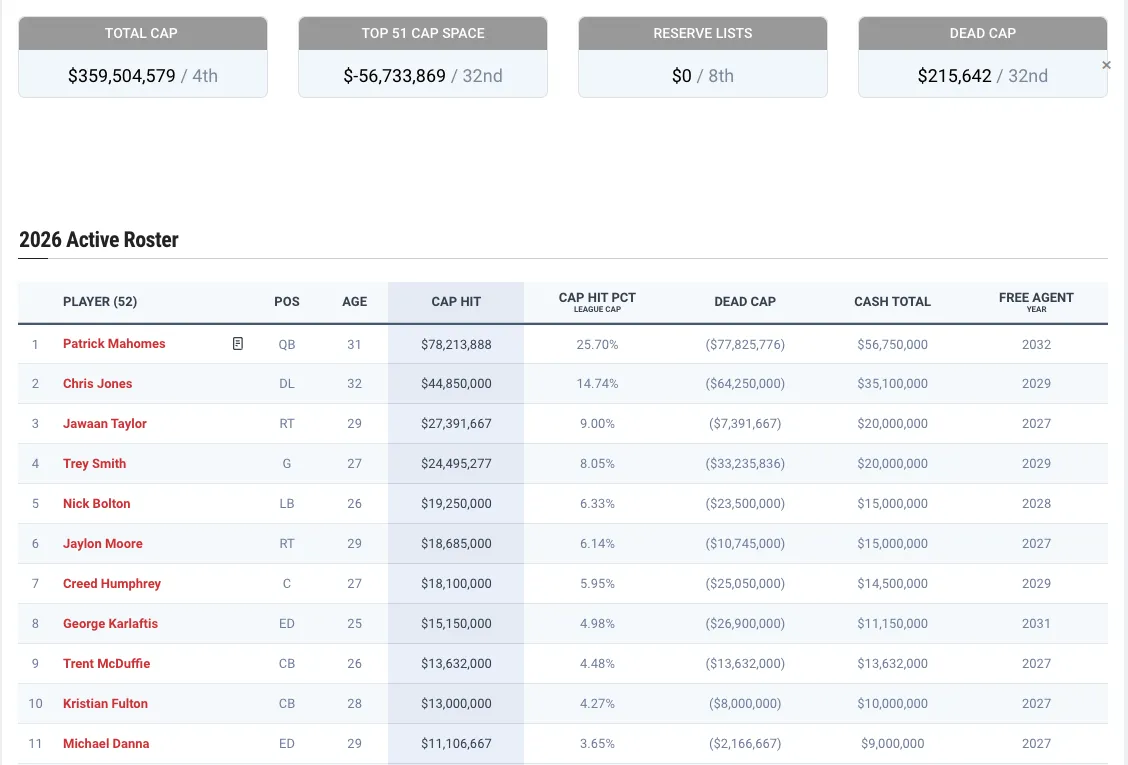Open Chris Jones player link
1128x765 pixels.
(97, 384)
